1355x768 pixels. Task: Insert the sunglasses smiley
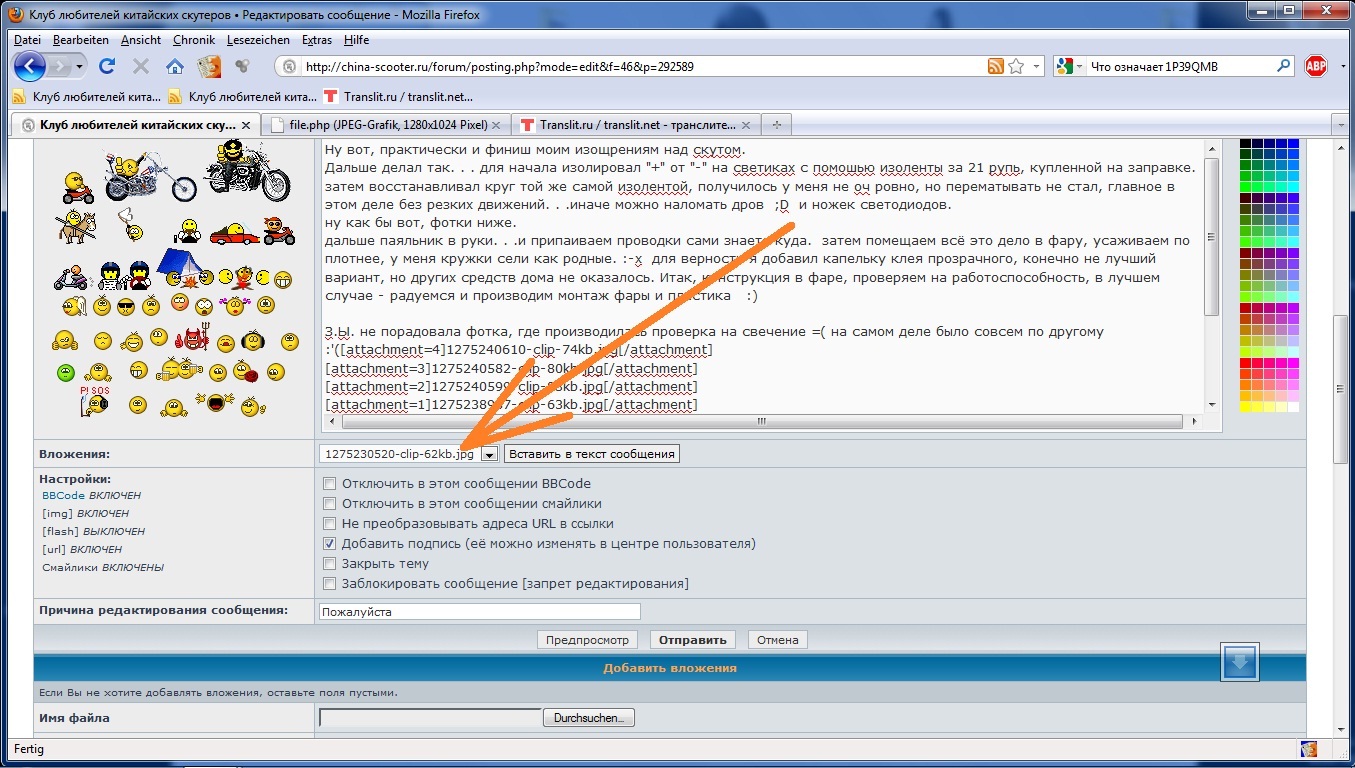click(127, 306)
